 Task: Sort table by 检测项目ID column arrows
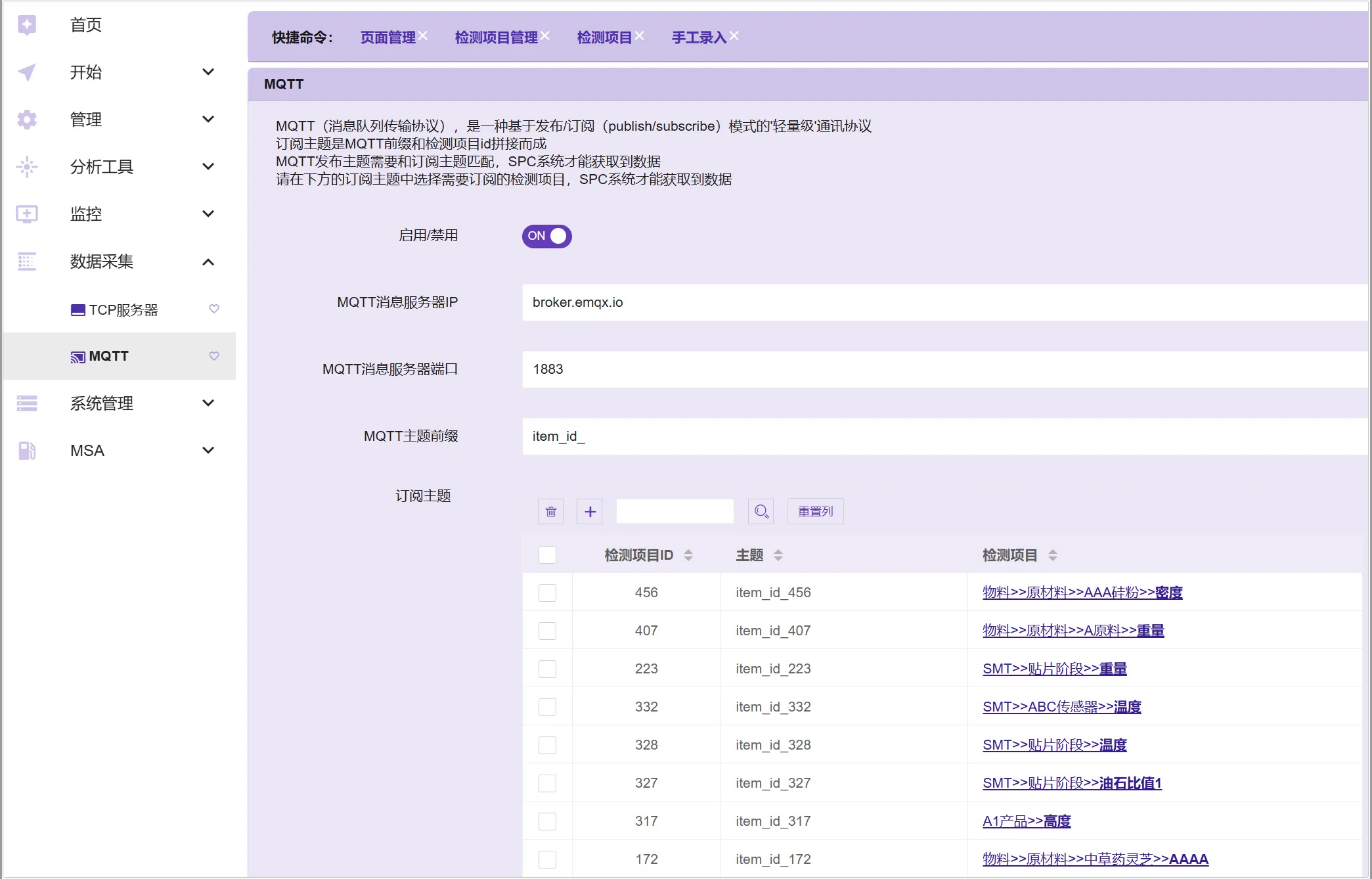click(688, 555)
